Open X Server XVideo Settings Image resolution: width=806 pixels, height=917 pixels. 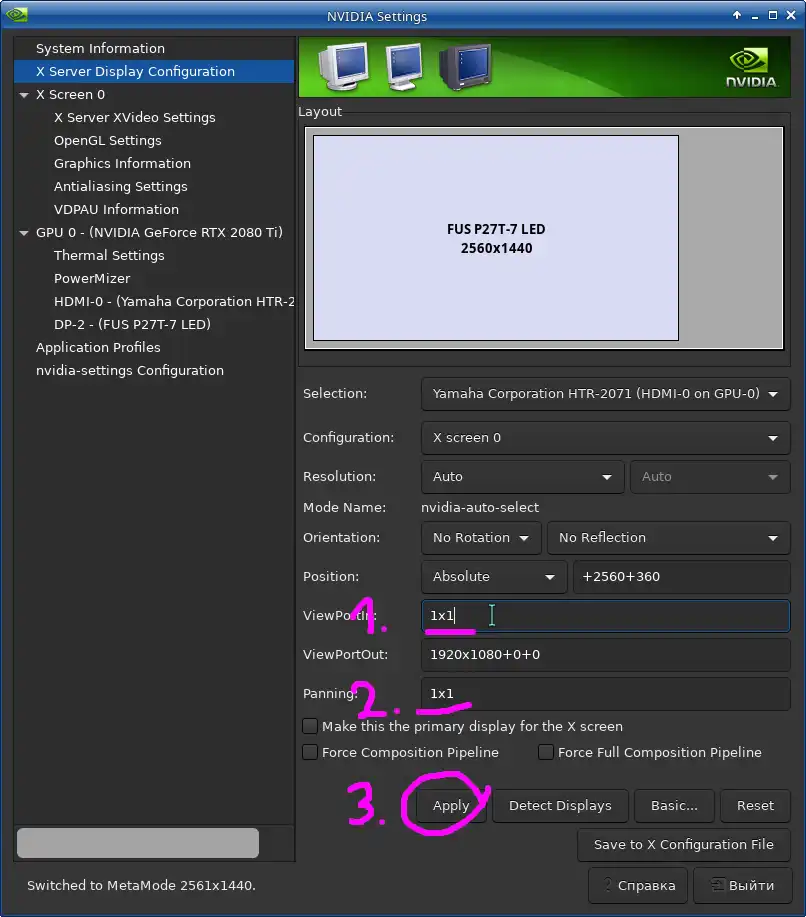(x=135, y=118)
